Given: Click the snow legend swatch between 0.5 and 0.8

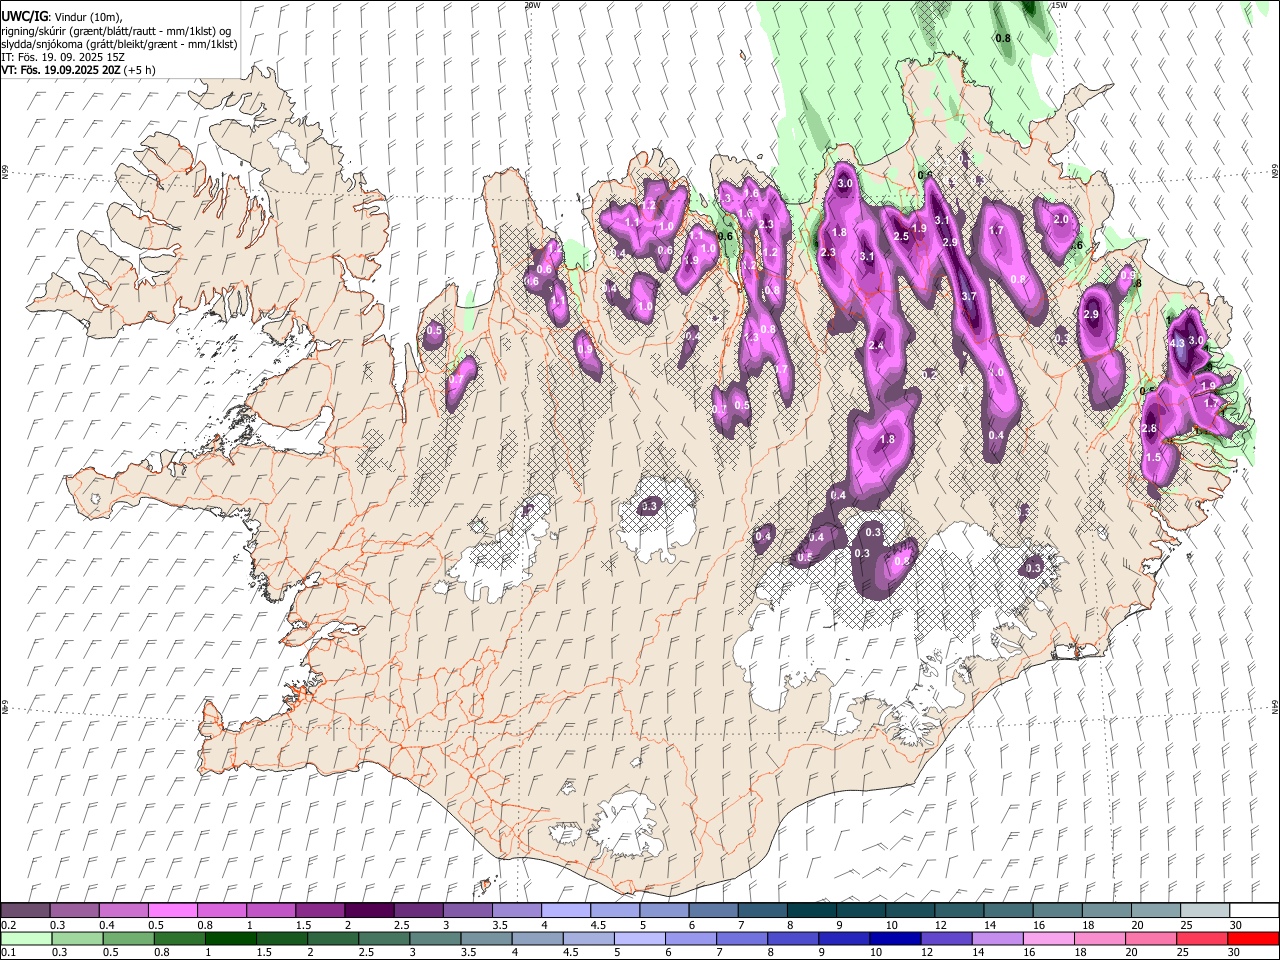Looking at the screenshot, I should click(173, 911).
